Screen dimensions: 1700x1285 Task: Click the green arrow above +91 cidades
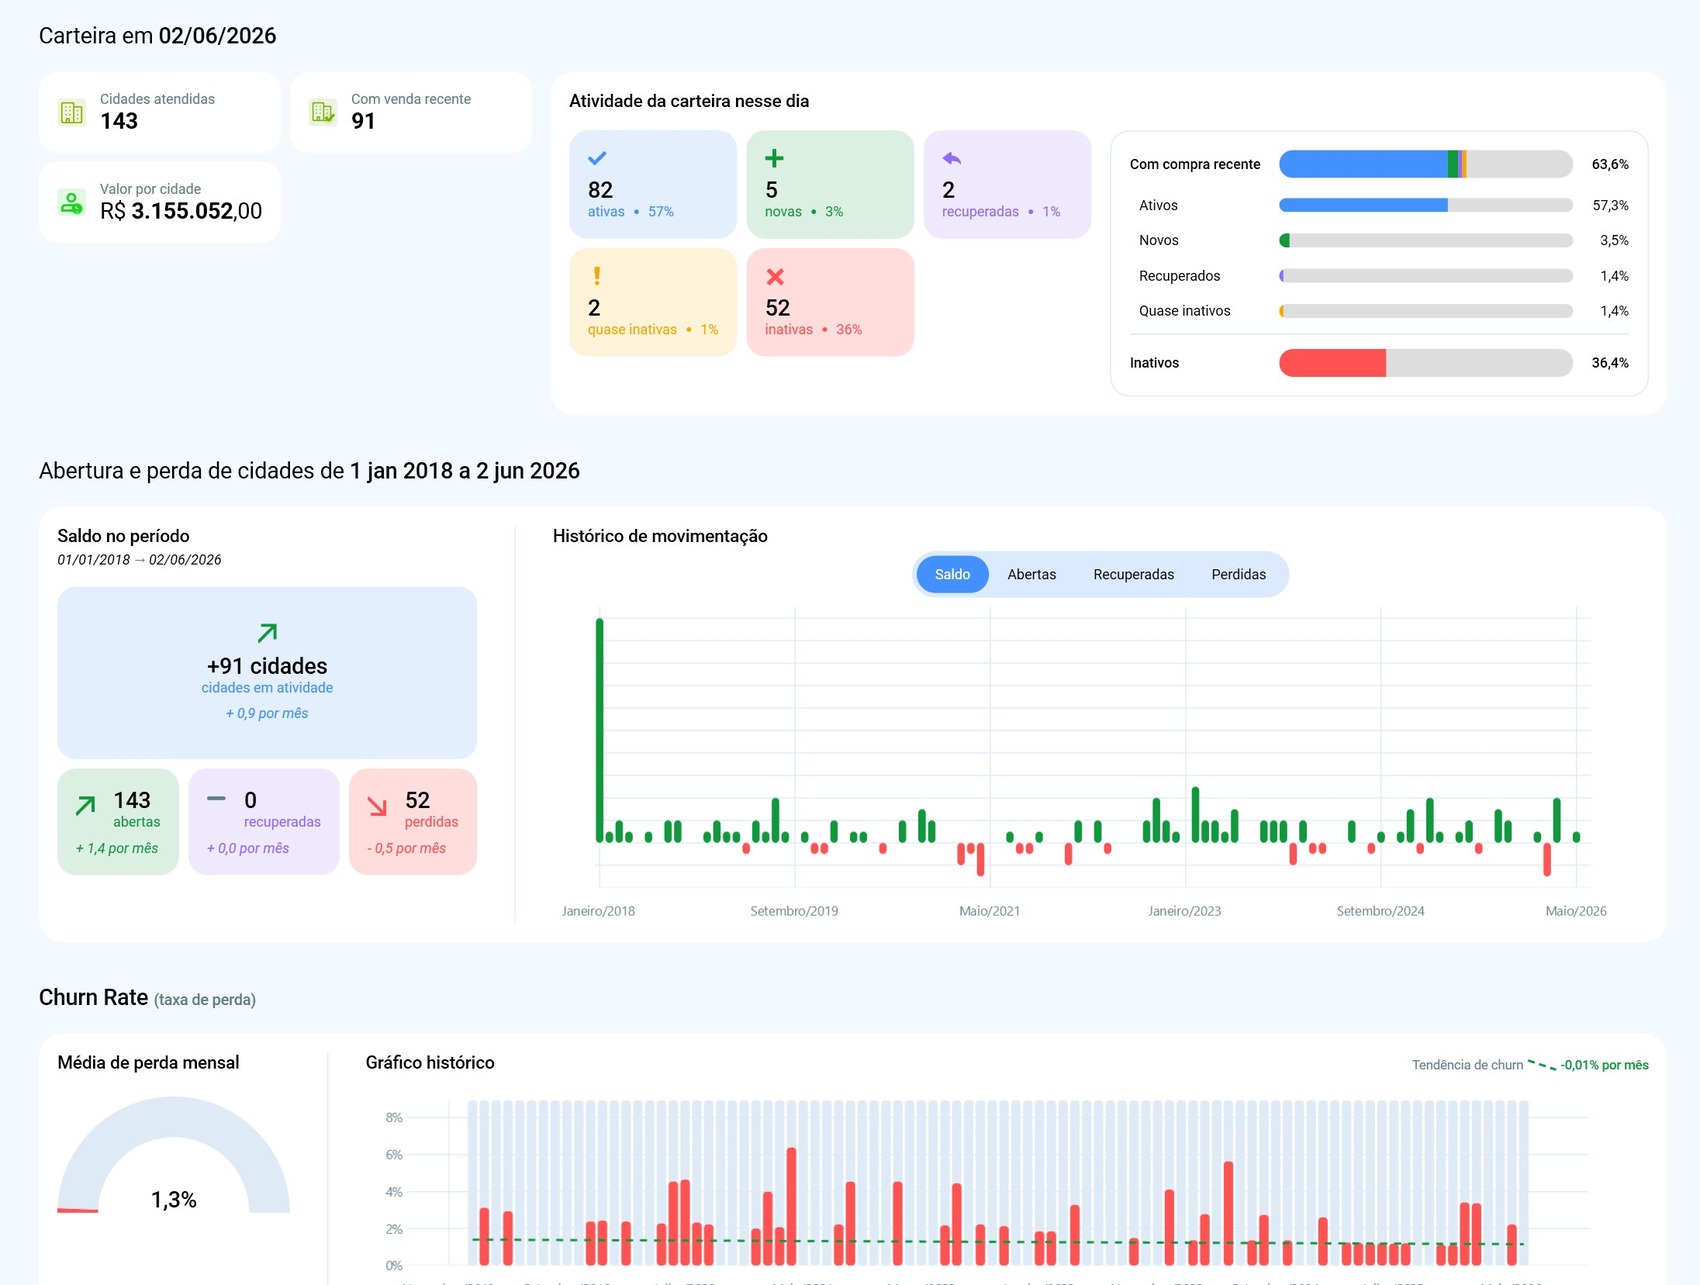coord(267,633)
